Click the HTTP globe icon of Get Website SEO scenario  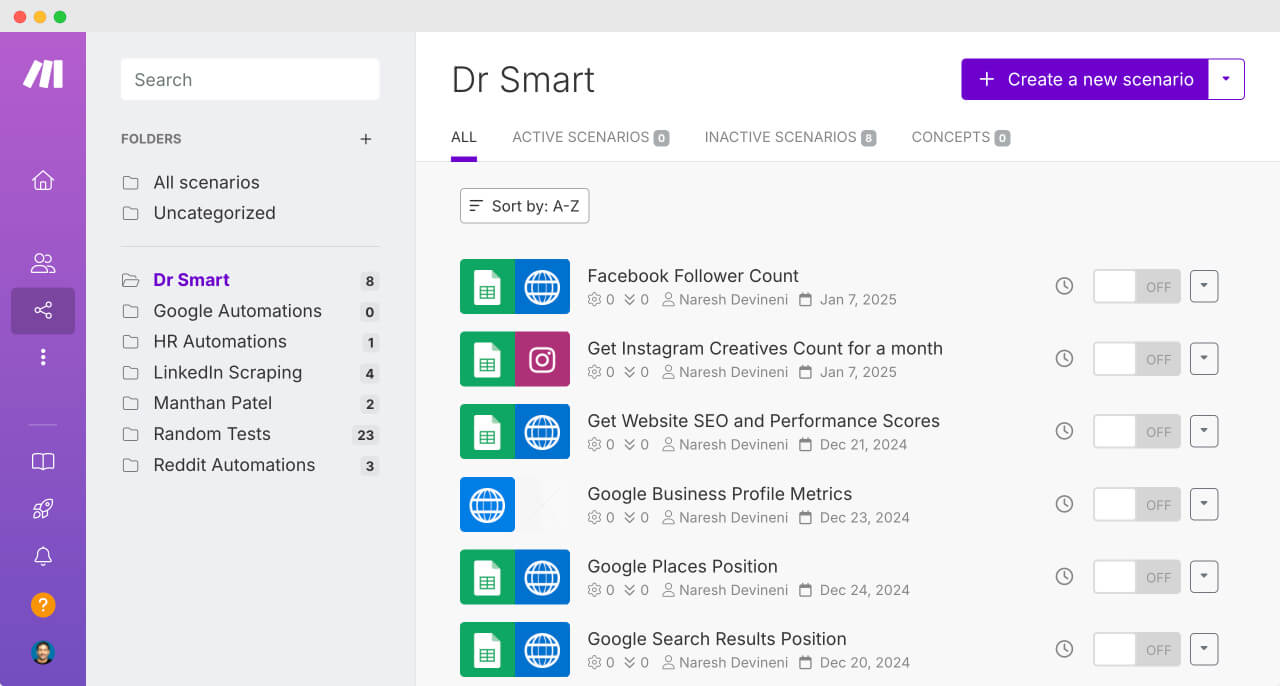pos(542,431)
